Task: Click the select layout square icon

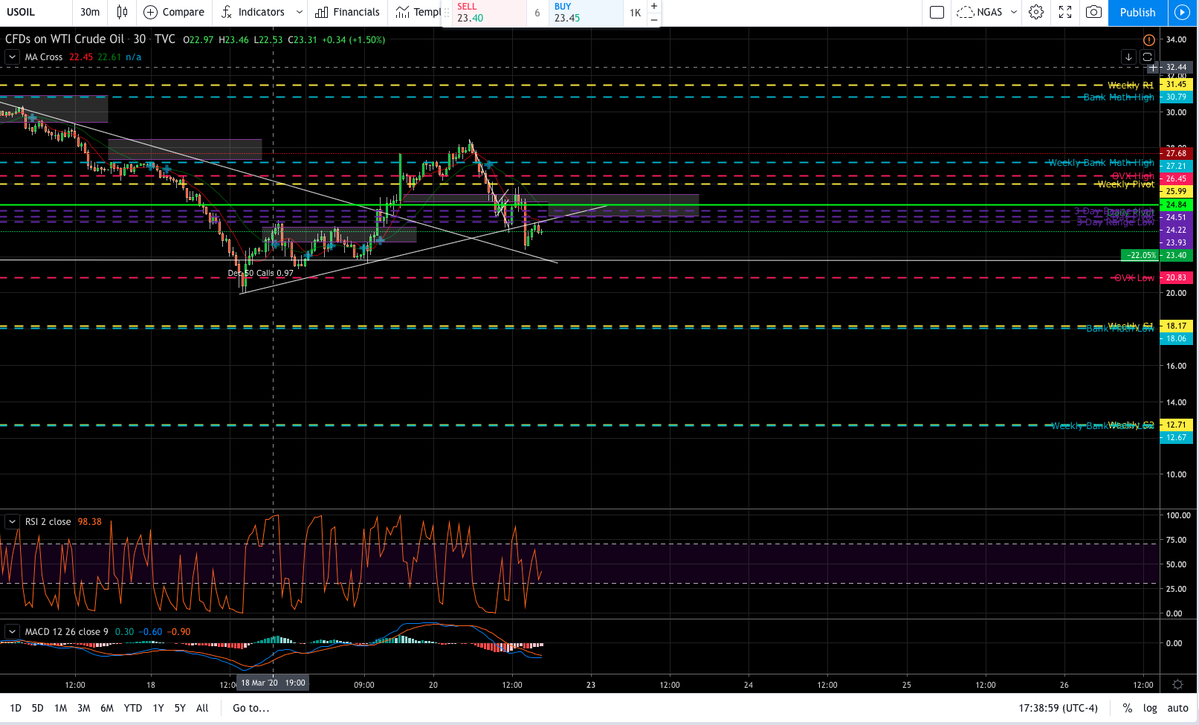Action: click(936, 12)
